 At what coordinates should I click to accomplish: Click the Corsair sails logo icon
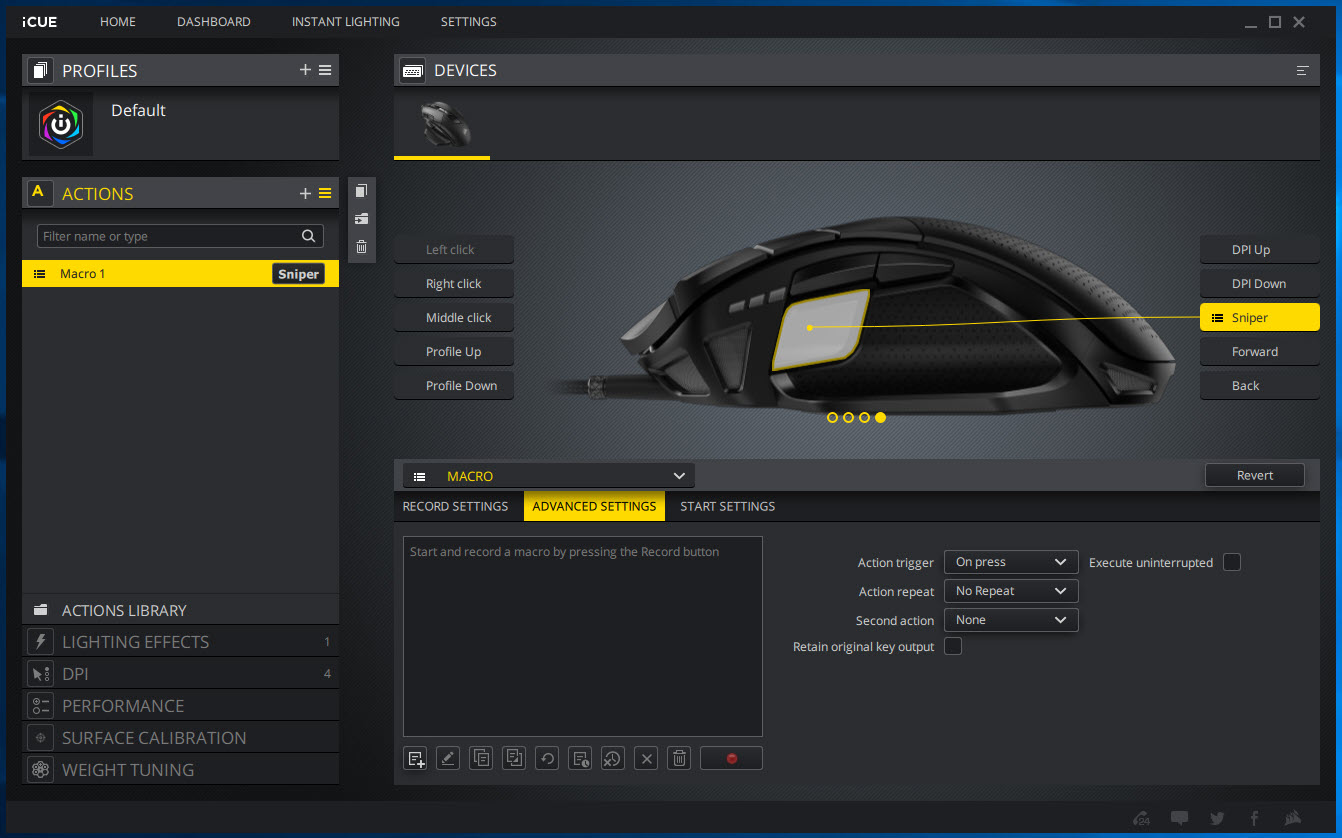(1292, 818)
